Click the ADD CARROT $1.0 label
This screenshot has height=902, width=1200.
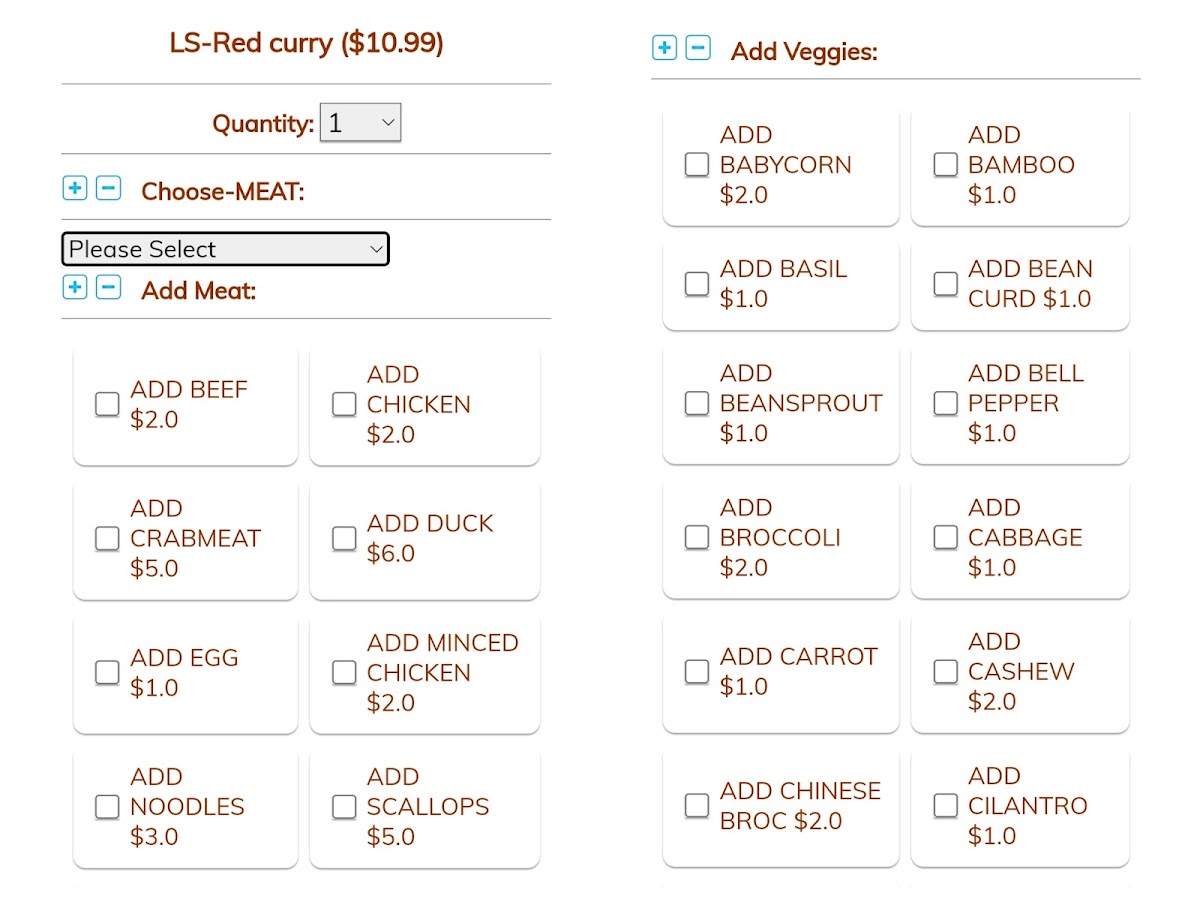click(x=798, y=671)
